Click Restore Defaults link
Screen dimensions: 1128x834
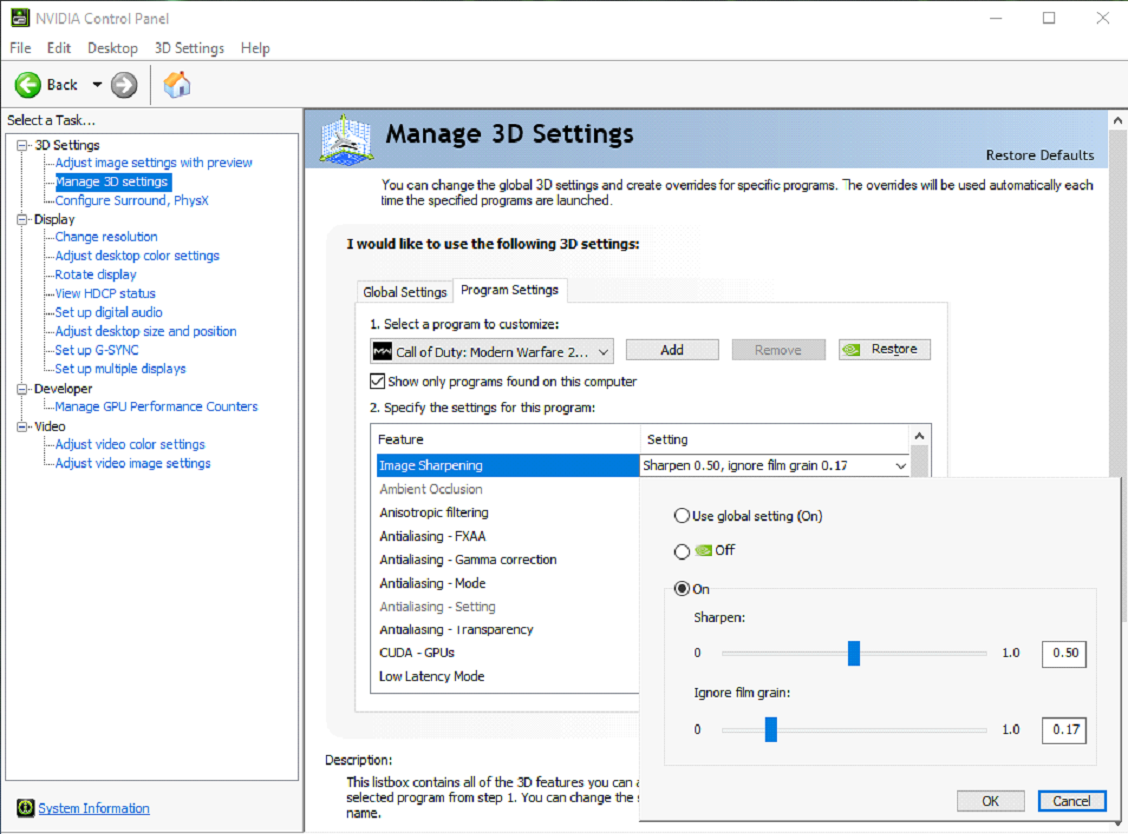pyautogui.click(x=1040, y=155)
